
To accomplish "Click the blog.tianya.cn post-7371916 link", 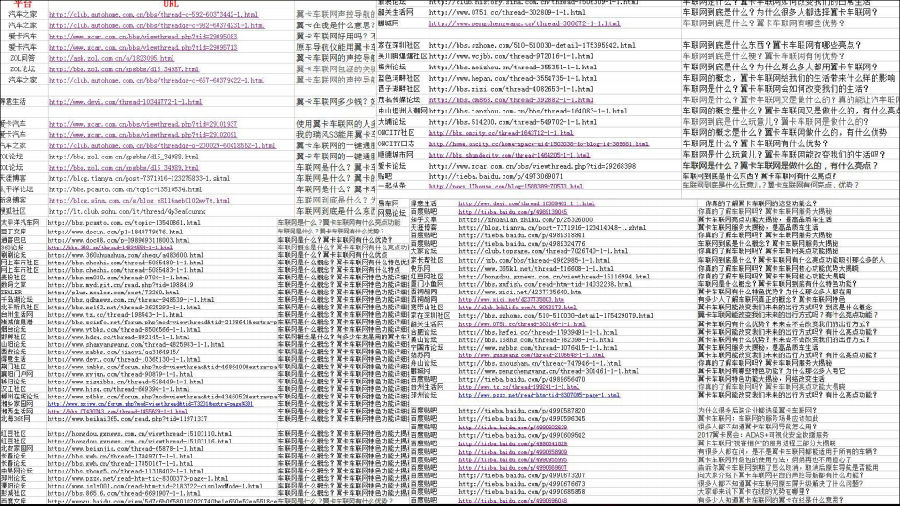I will (x=138, y=177).
